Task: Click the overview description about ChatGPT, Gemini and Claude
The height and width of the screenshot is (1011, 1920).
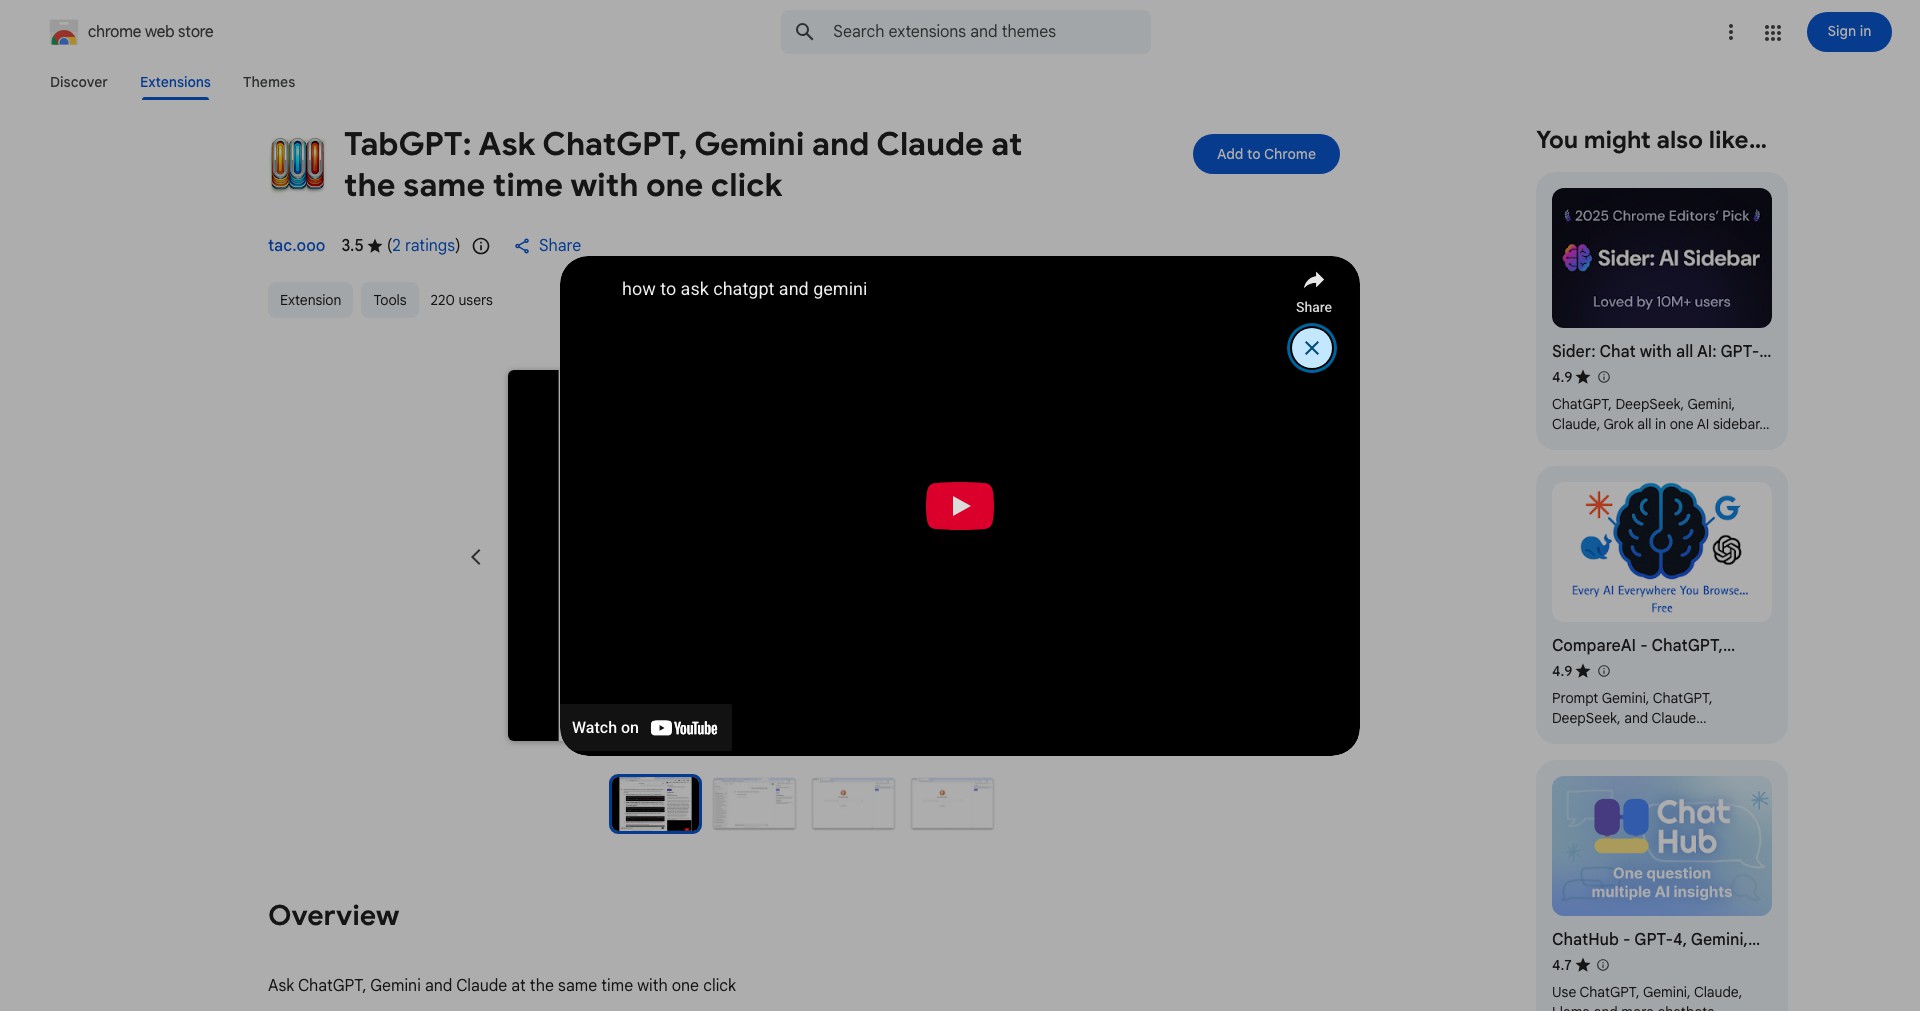Action: (502, 986)
